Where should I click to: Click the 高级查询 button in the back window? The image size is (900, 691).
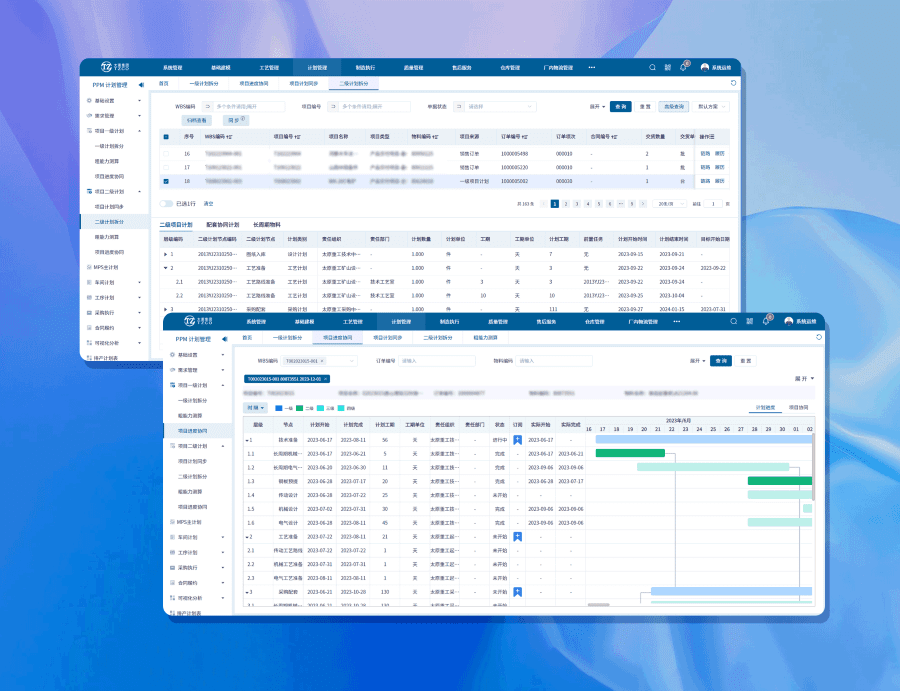(x=674, y=106)
